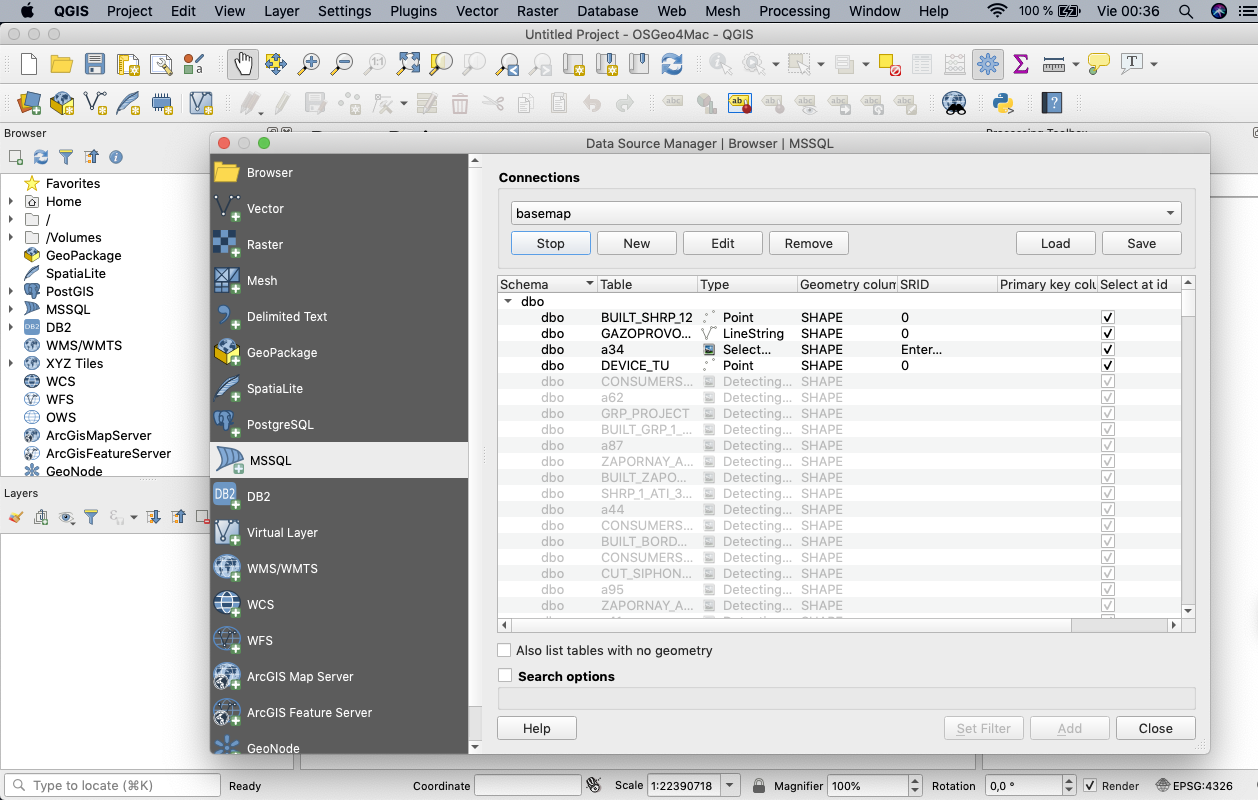
Task: Click Refresh icon in Browser panel
Action: click(x=41, y=157)
